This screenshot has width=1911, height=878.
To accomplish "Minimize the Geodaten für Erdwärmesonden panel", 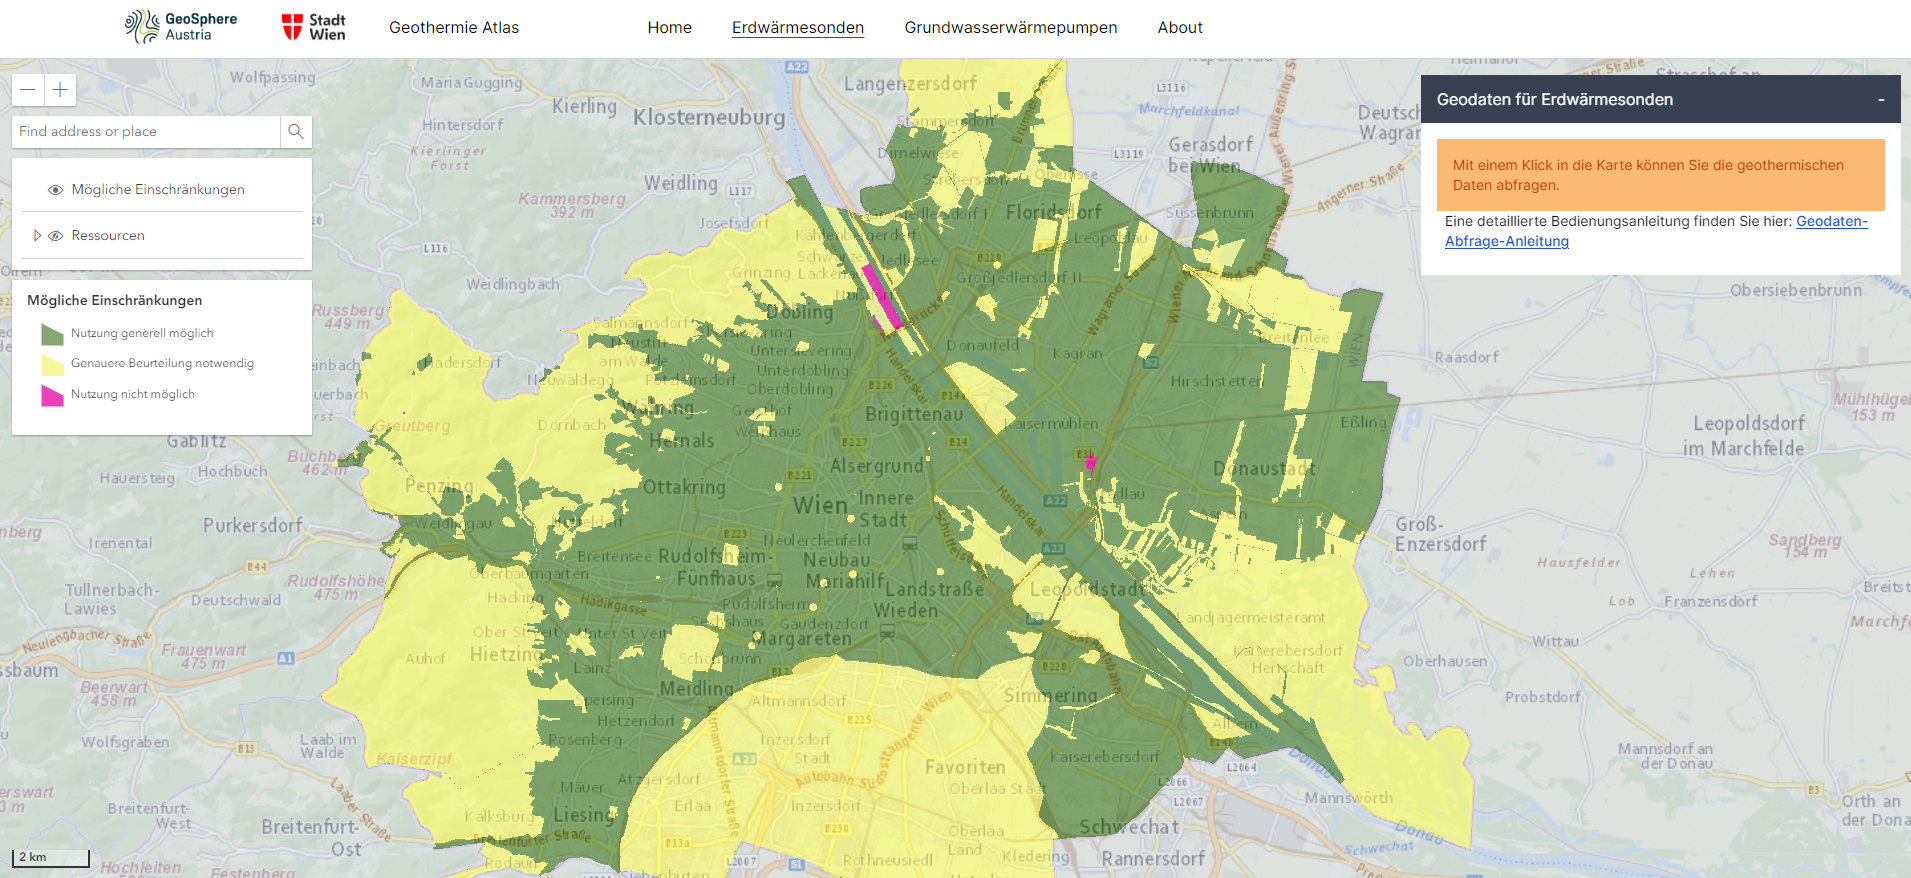I will click(x=1880, y=100).
